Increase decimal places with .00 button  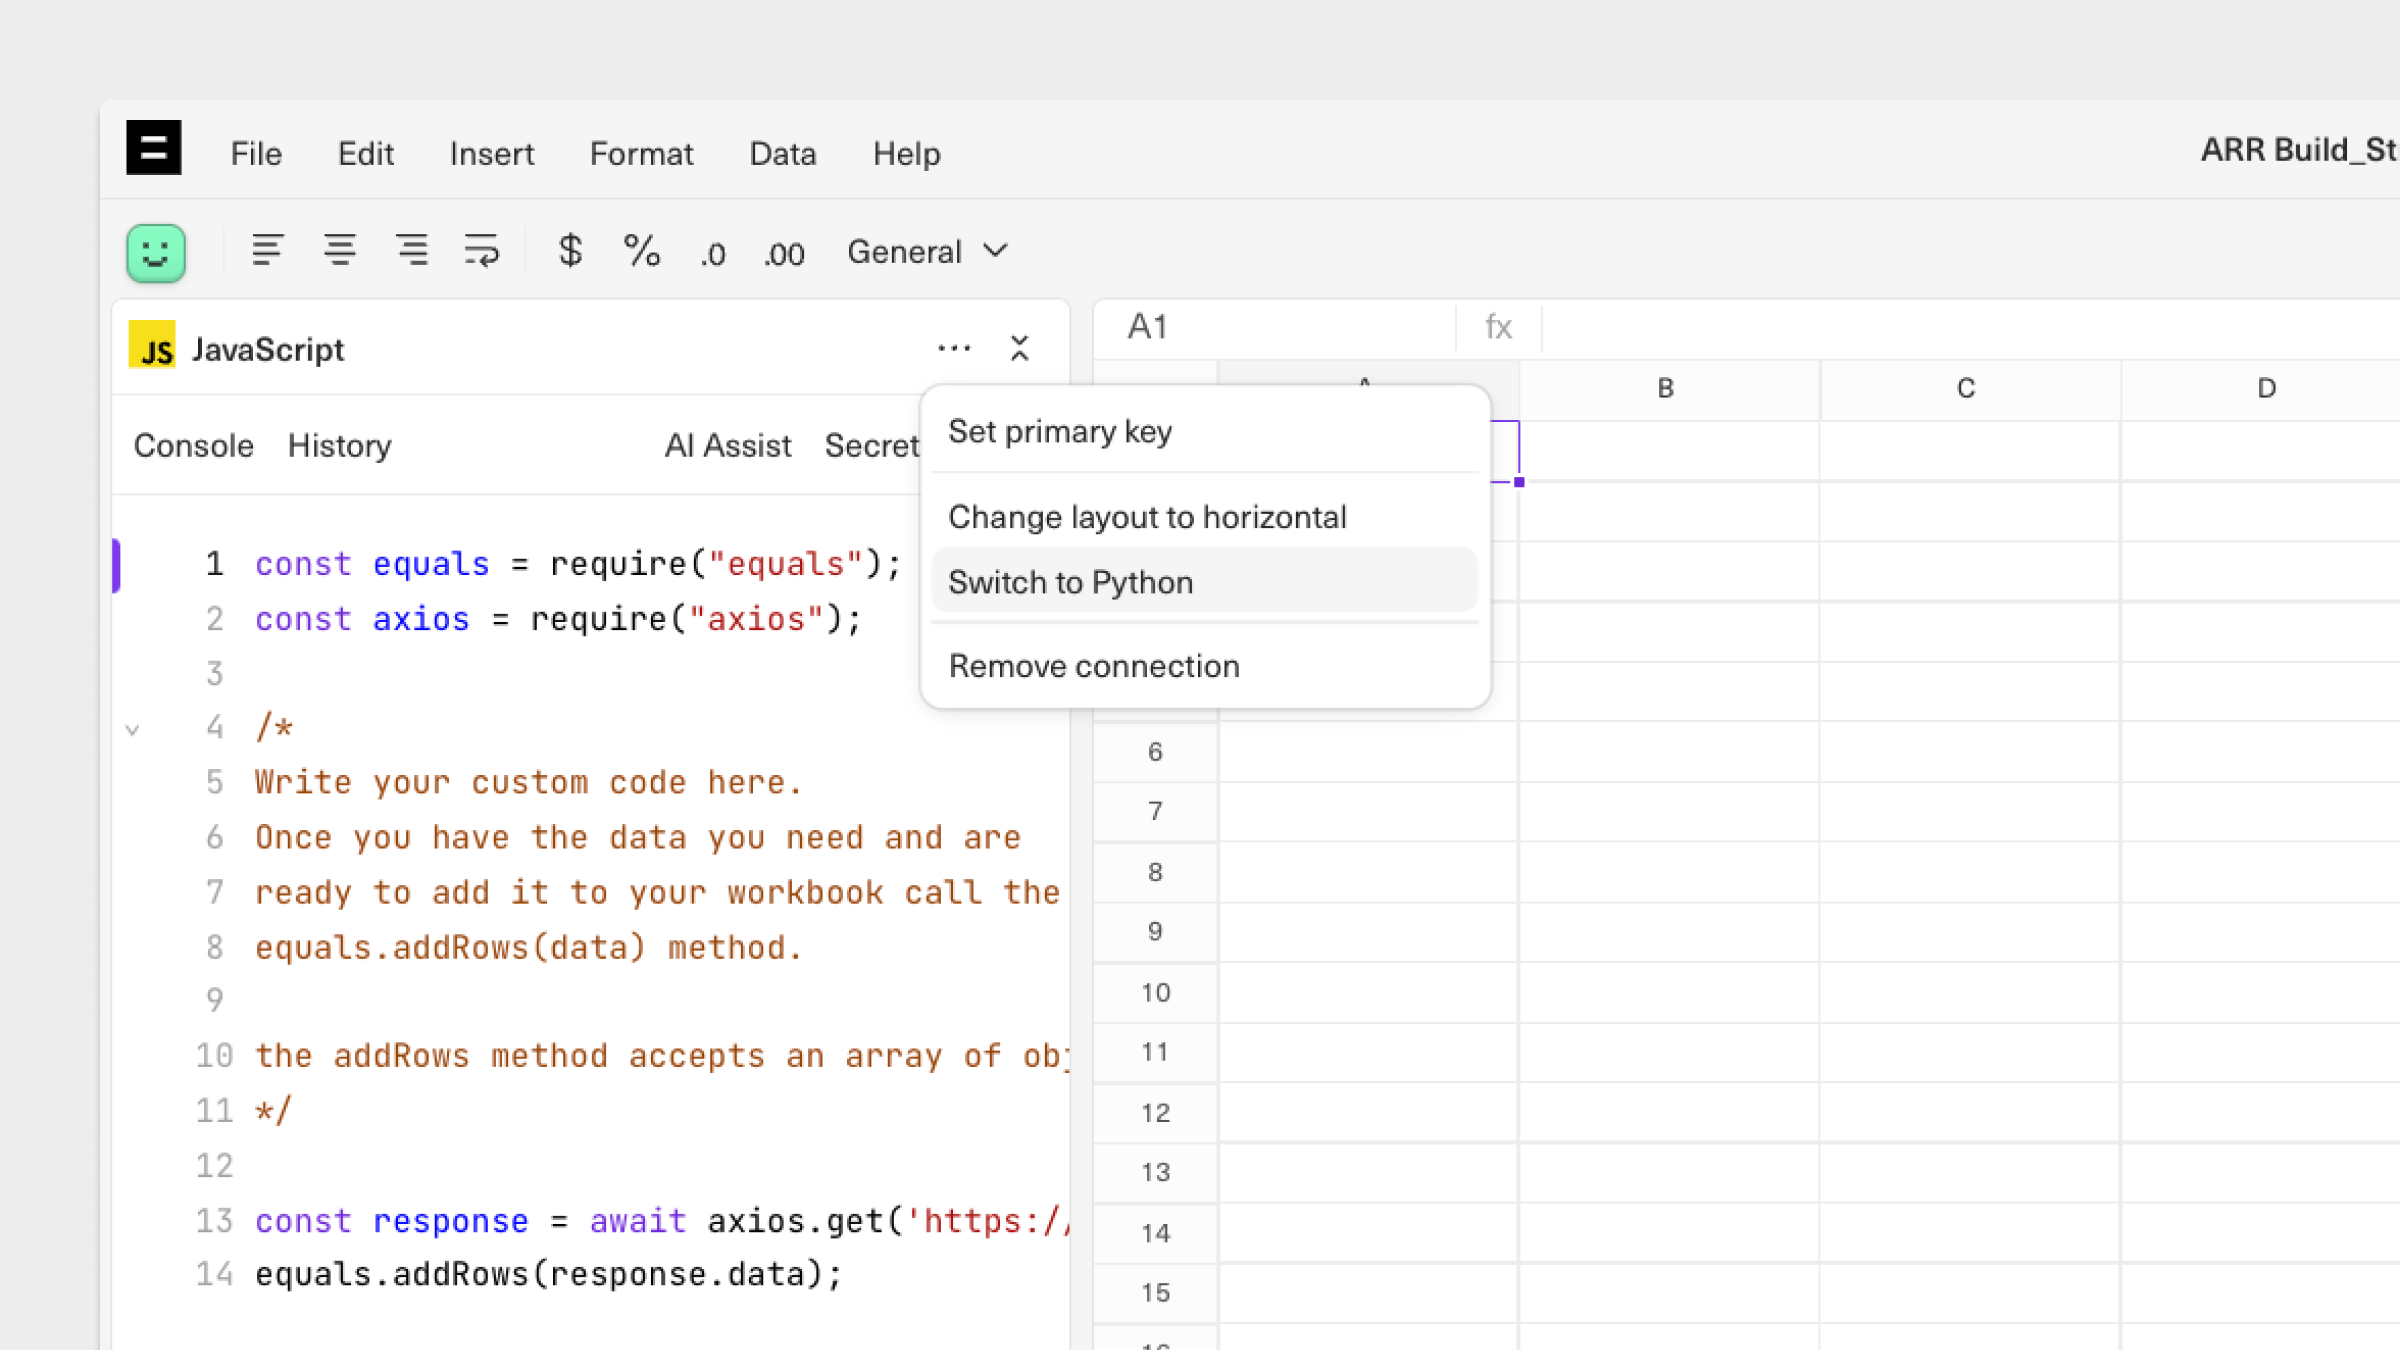784,254
